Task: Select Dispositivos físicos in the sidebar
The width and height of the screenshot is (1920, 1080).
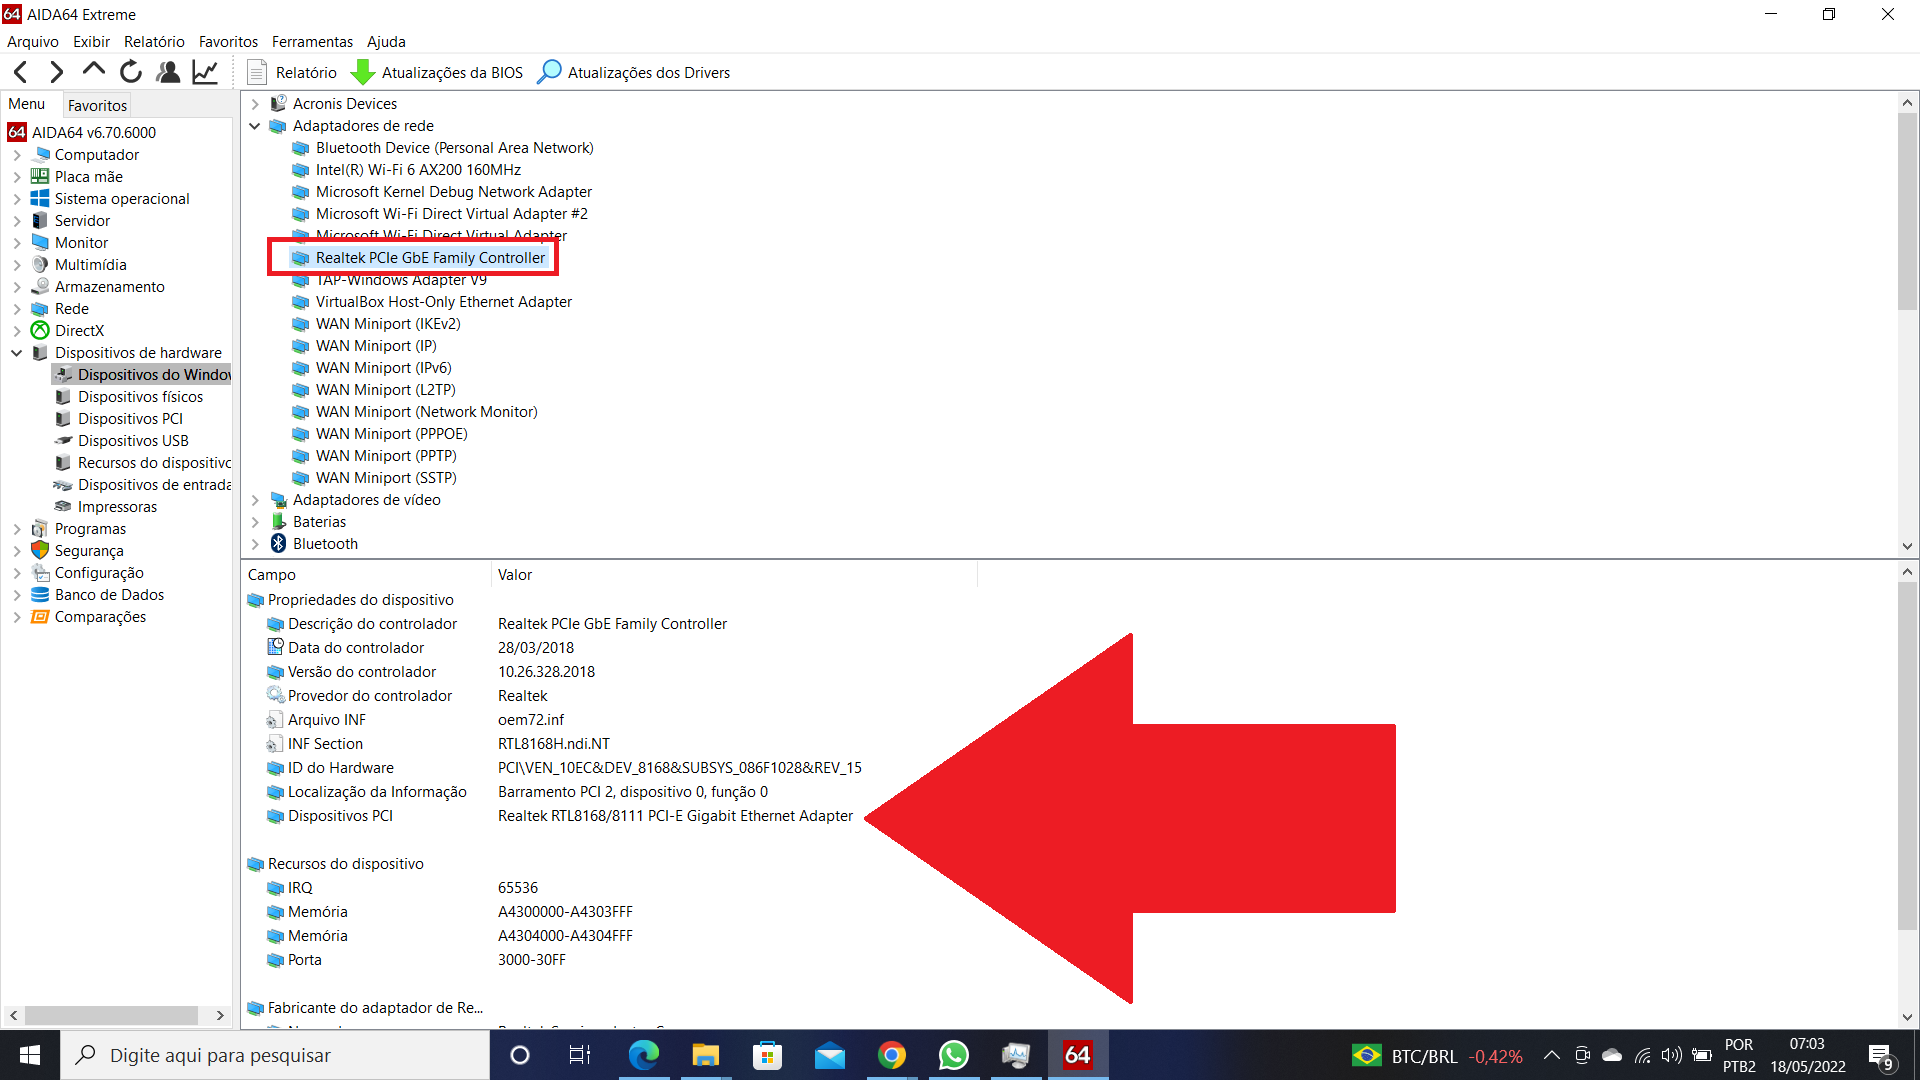Action: pyautogui.click(x=140, y=397)
